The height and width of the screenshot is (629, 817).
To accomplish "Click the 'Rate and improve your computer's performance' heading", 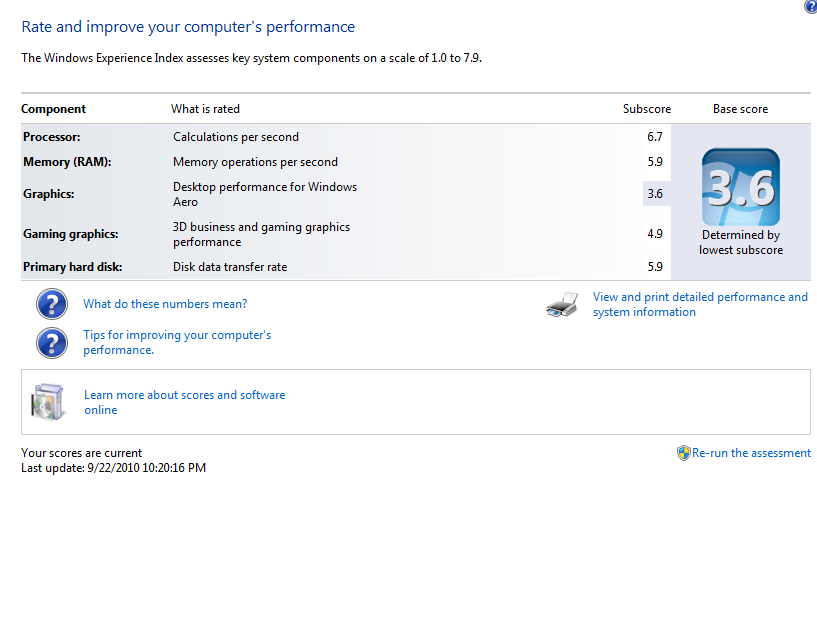I will click(x=188, y=27).
